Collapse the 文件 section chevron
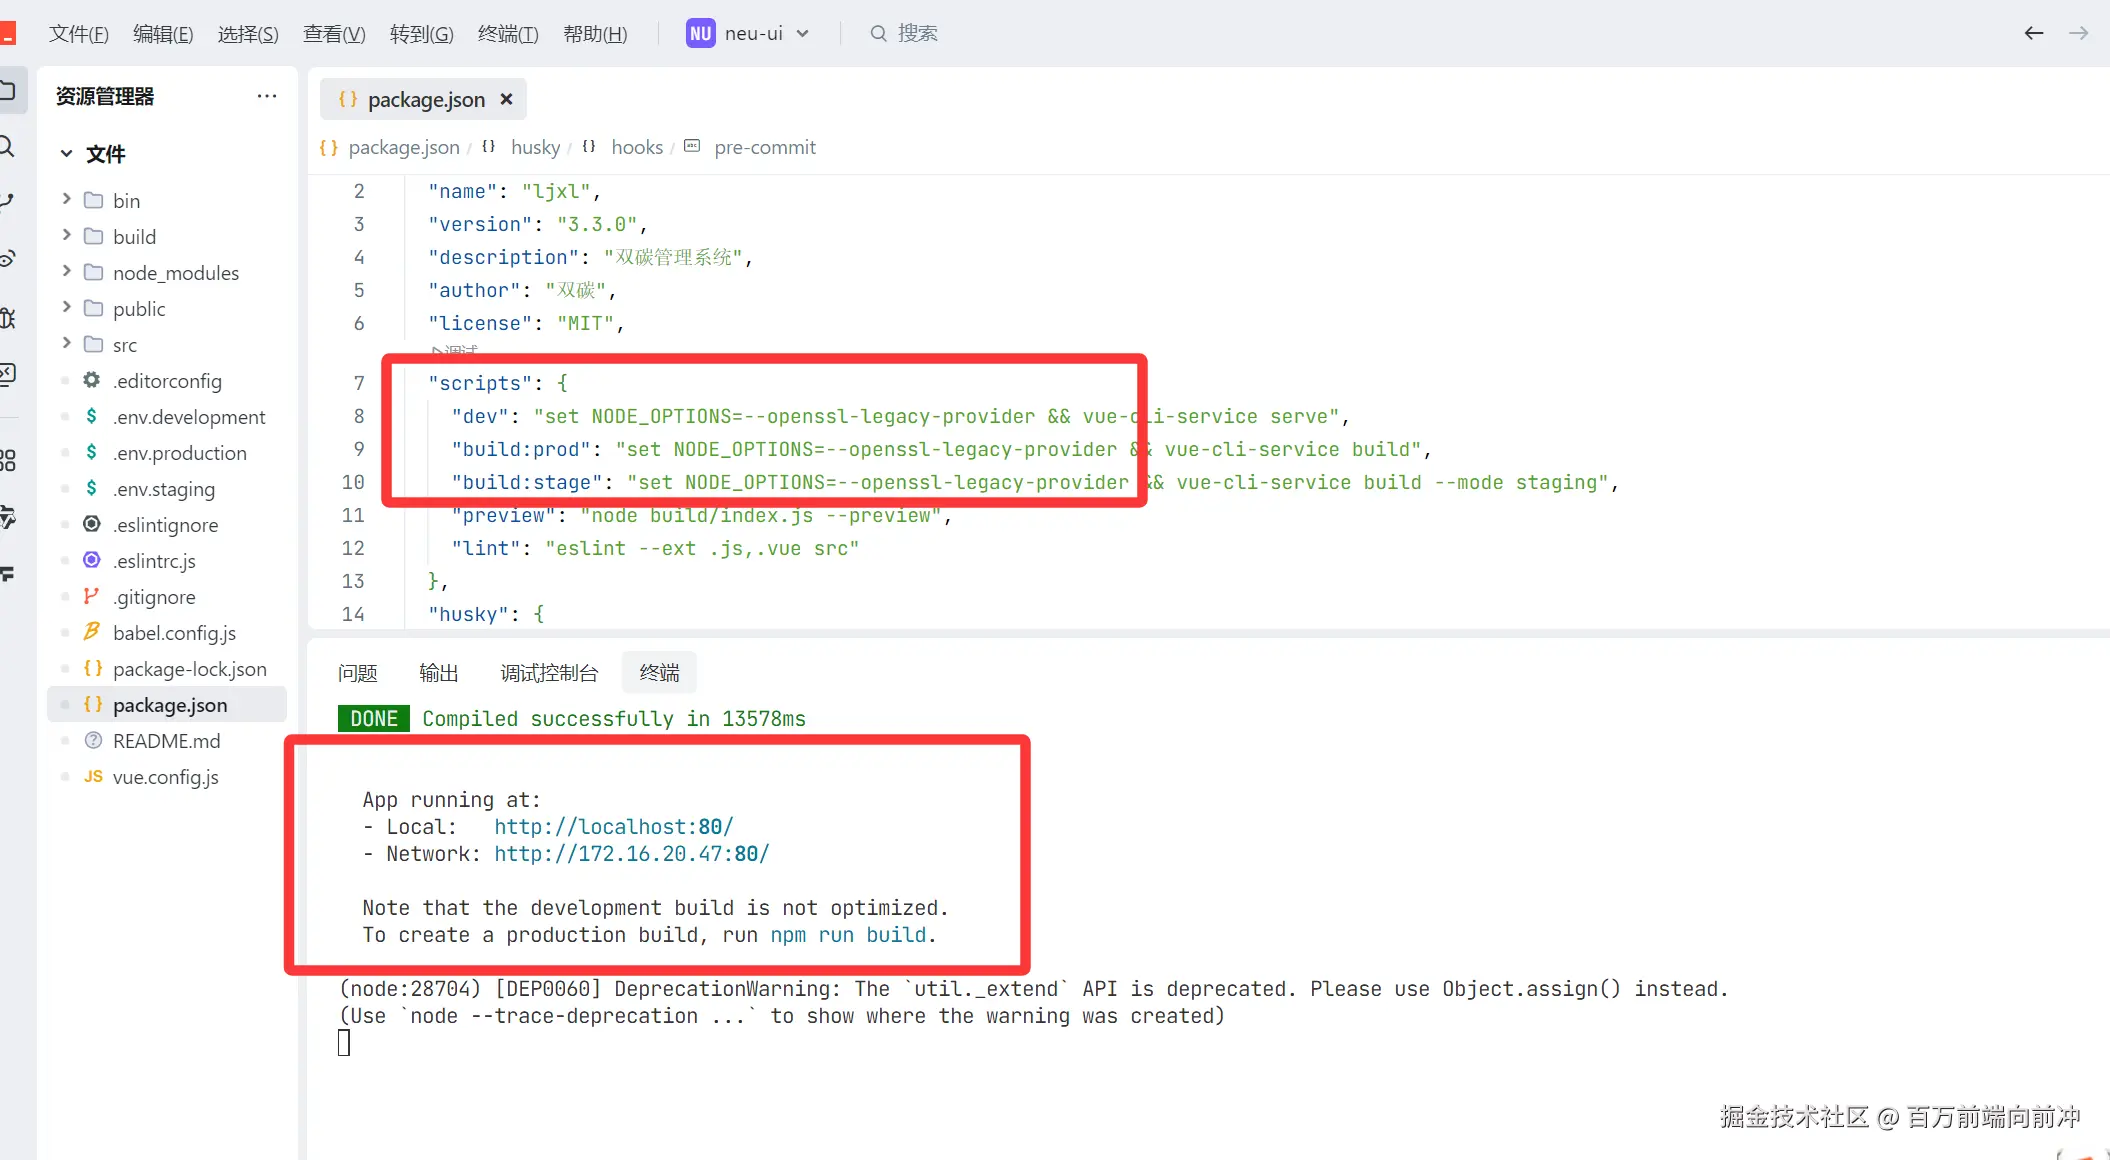This screenshot has height=1160, width=2110. pyautogui.click(x=66, y=154)
